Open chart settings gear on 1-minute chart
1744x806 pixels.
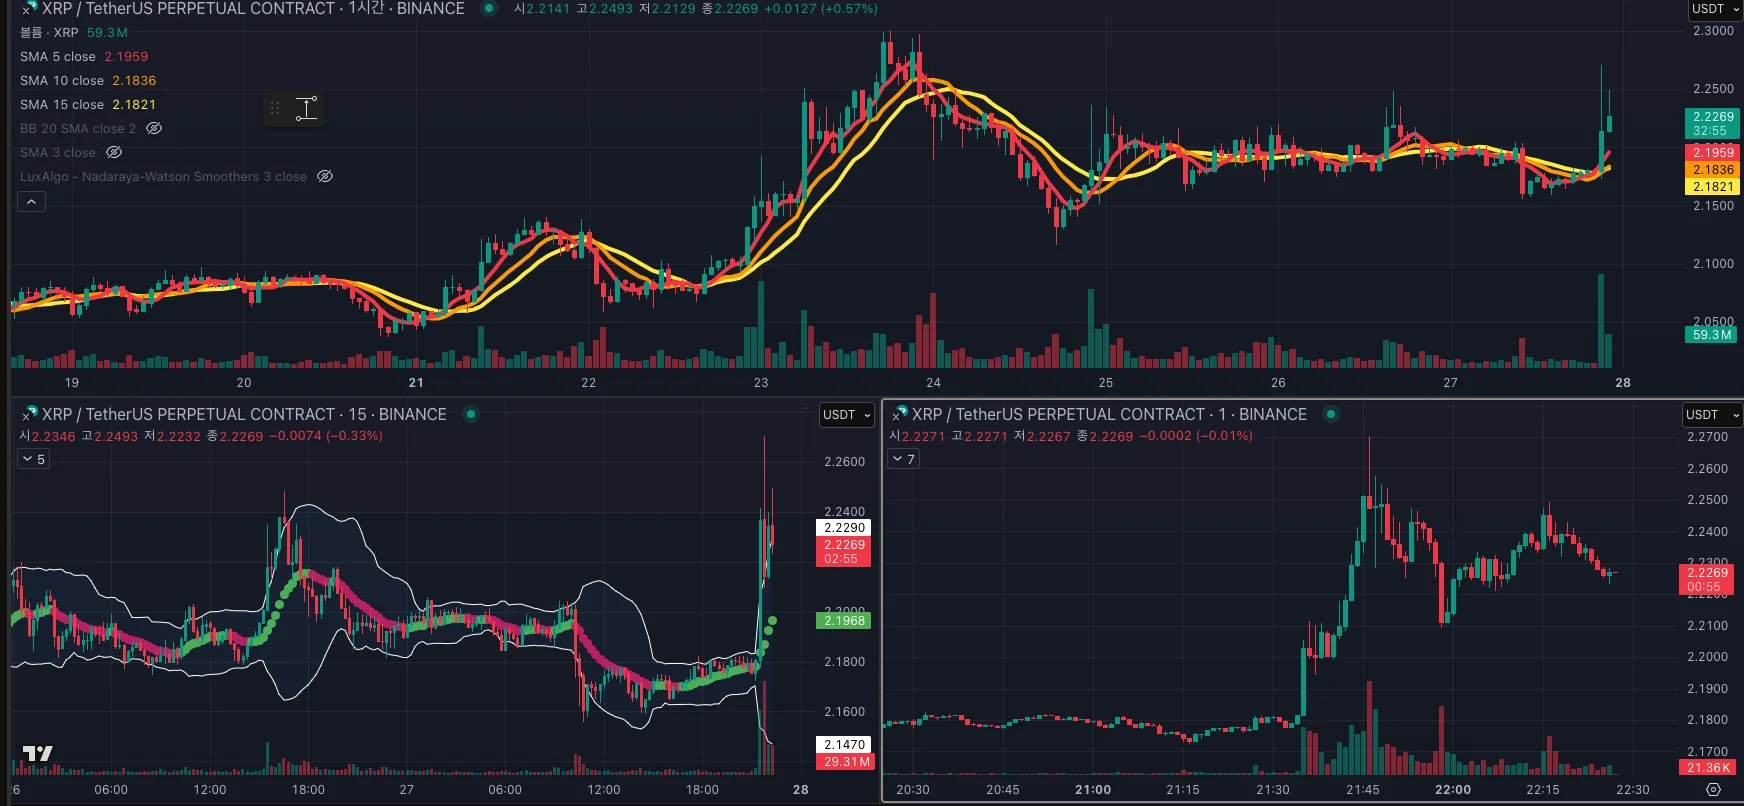[x=1713, y=790]
